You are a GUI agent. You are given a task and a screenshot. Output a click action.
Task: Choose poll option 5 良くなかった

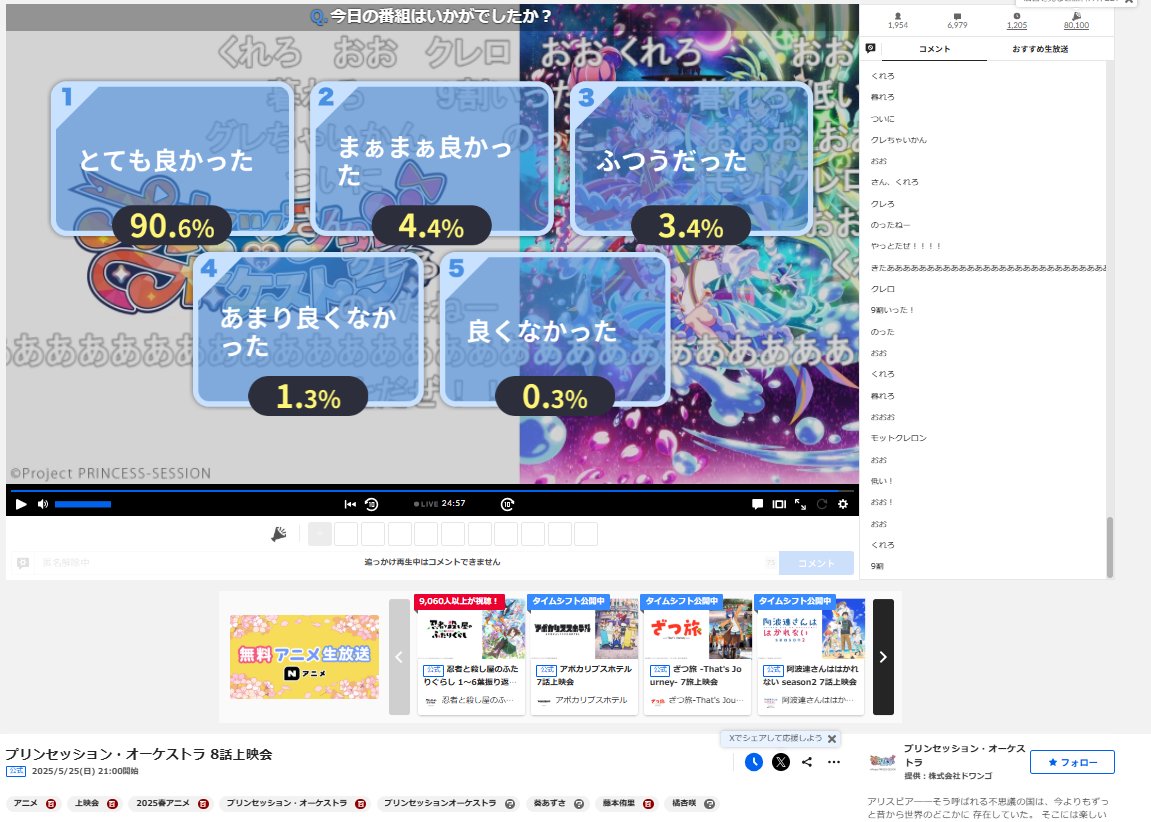click(x=555, y=330)
